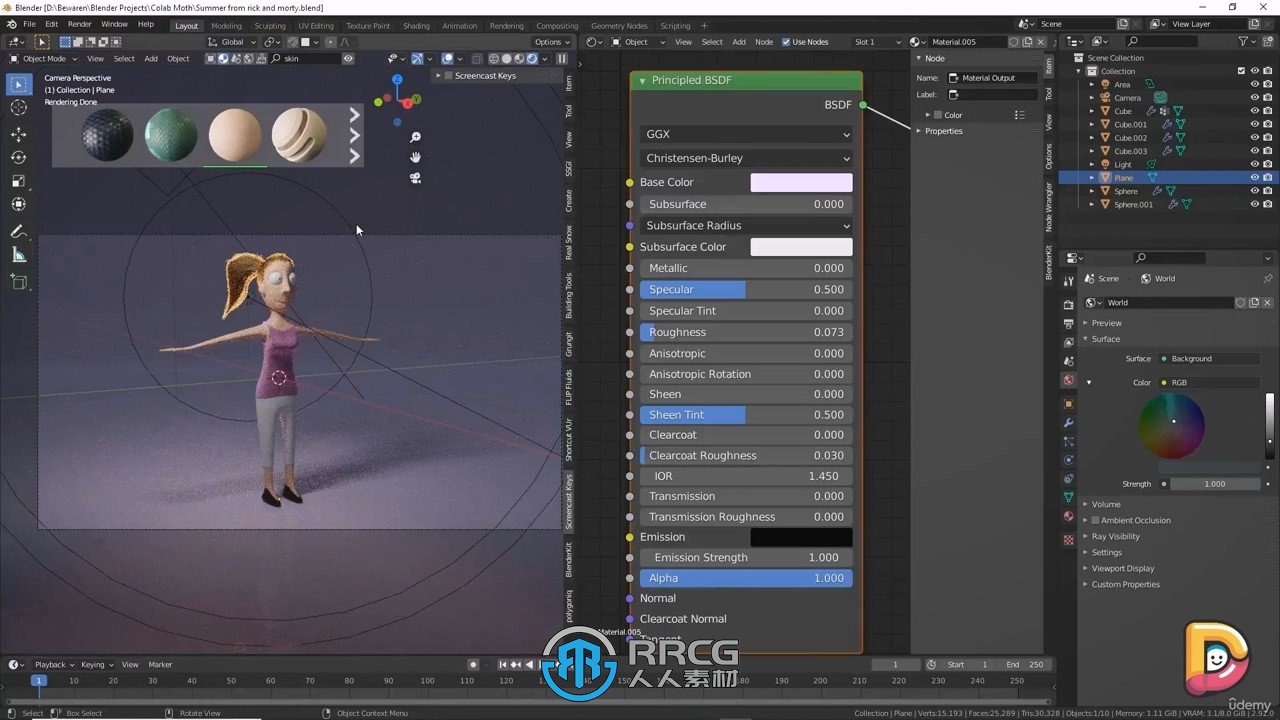Enable the Screencast Keys checkbox

click(x=448, y=76)
